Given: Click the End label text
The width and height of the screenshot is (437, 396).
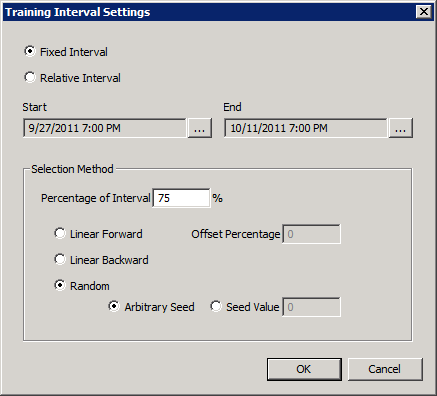Looking at the screenshot, I should coord(232,107).
